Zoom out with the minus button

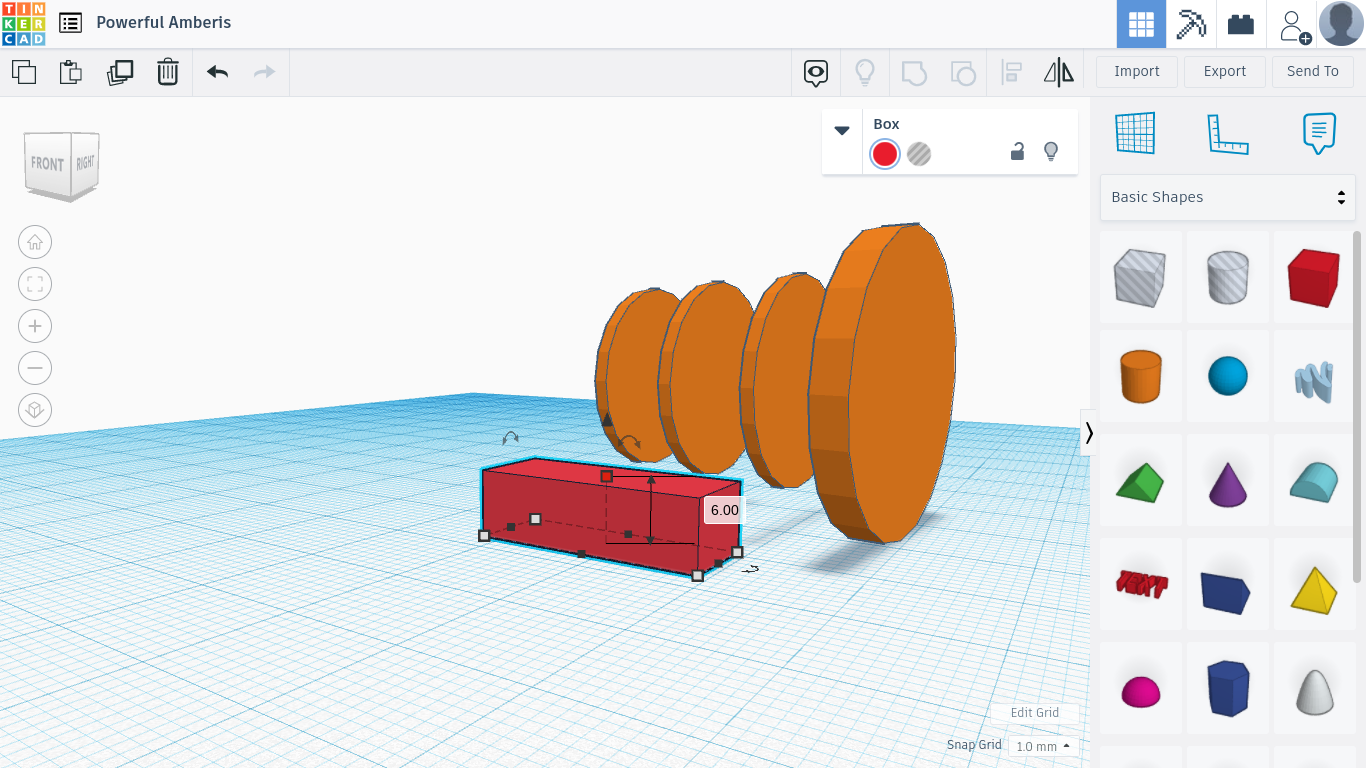[x=35, y=368]
